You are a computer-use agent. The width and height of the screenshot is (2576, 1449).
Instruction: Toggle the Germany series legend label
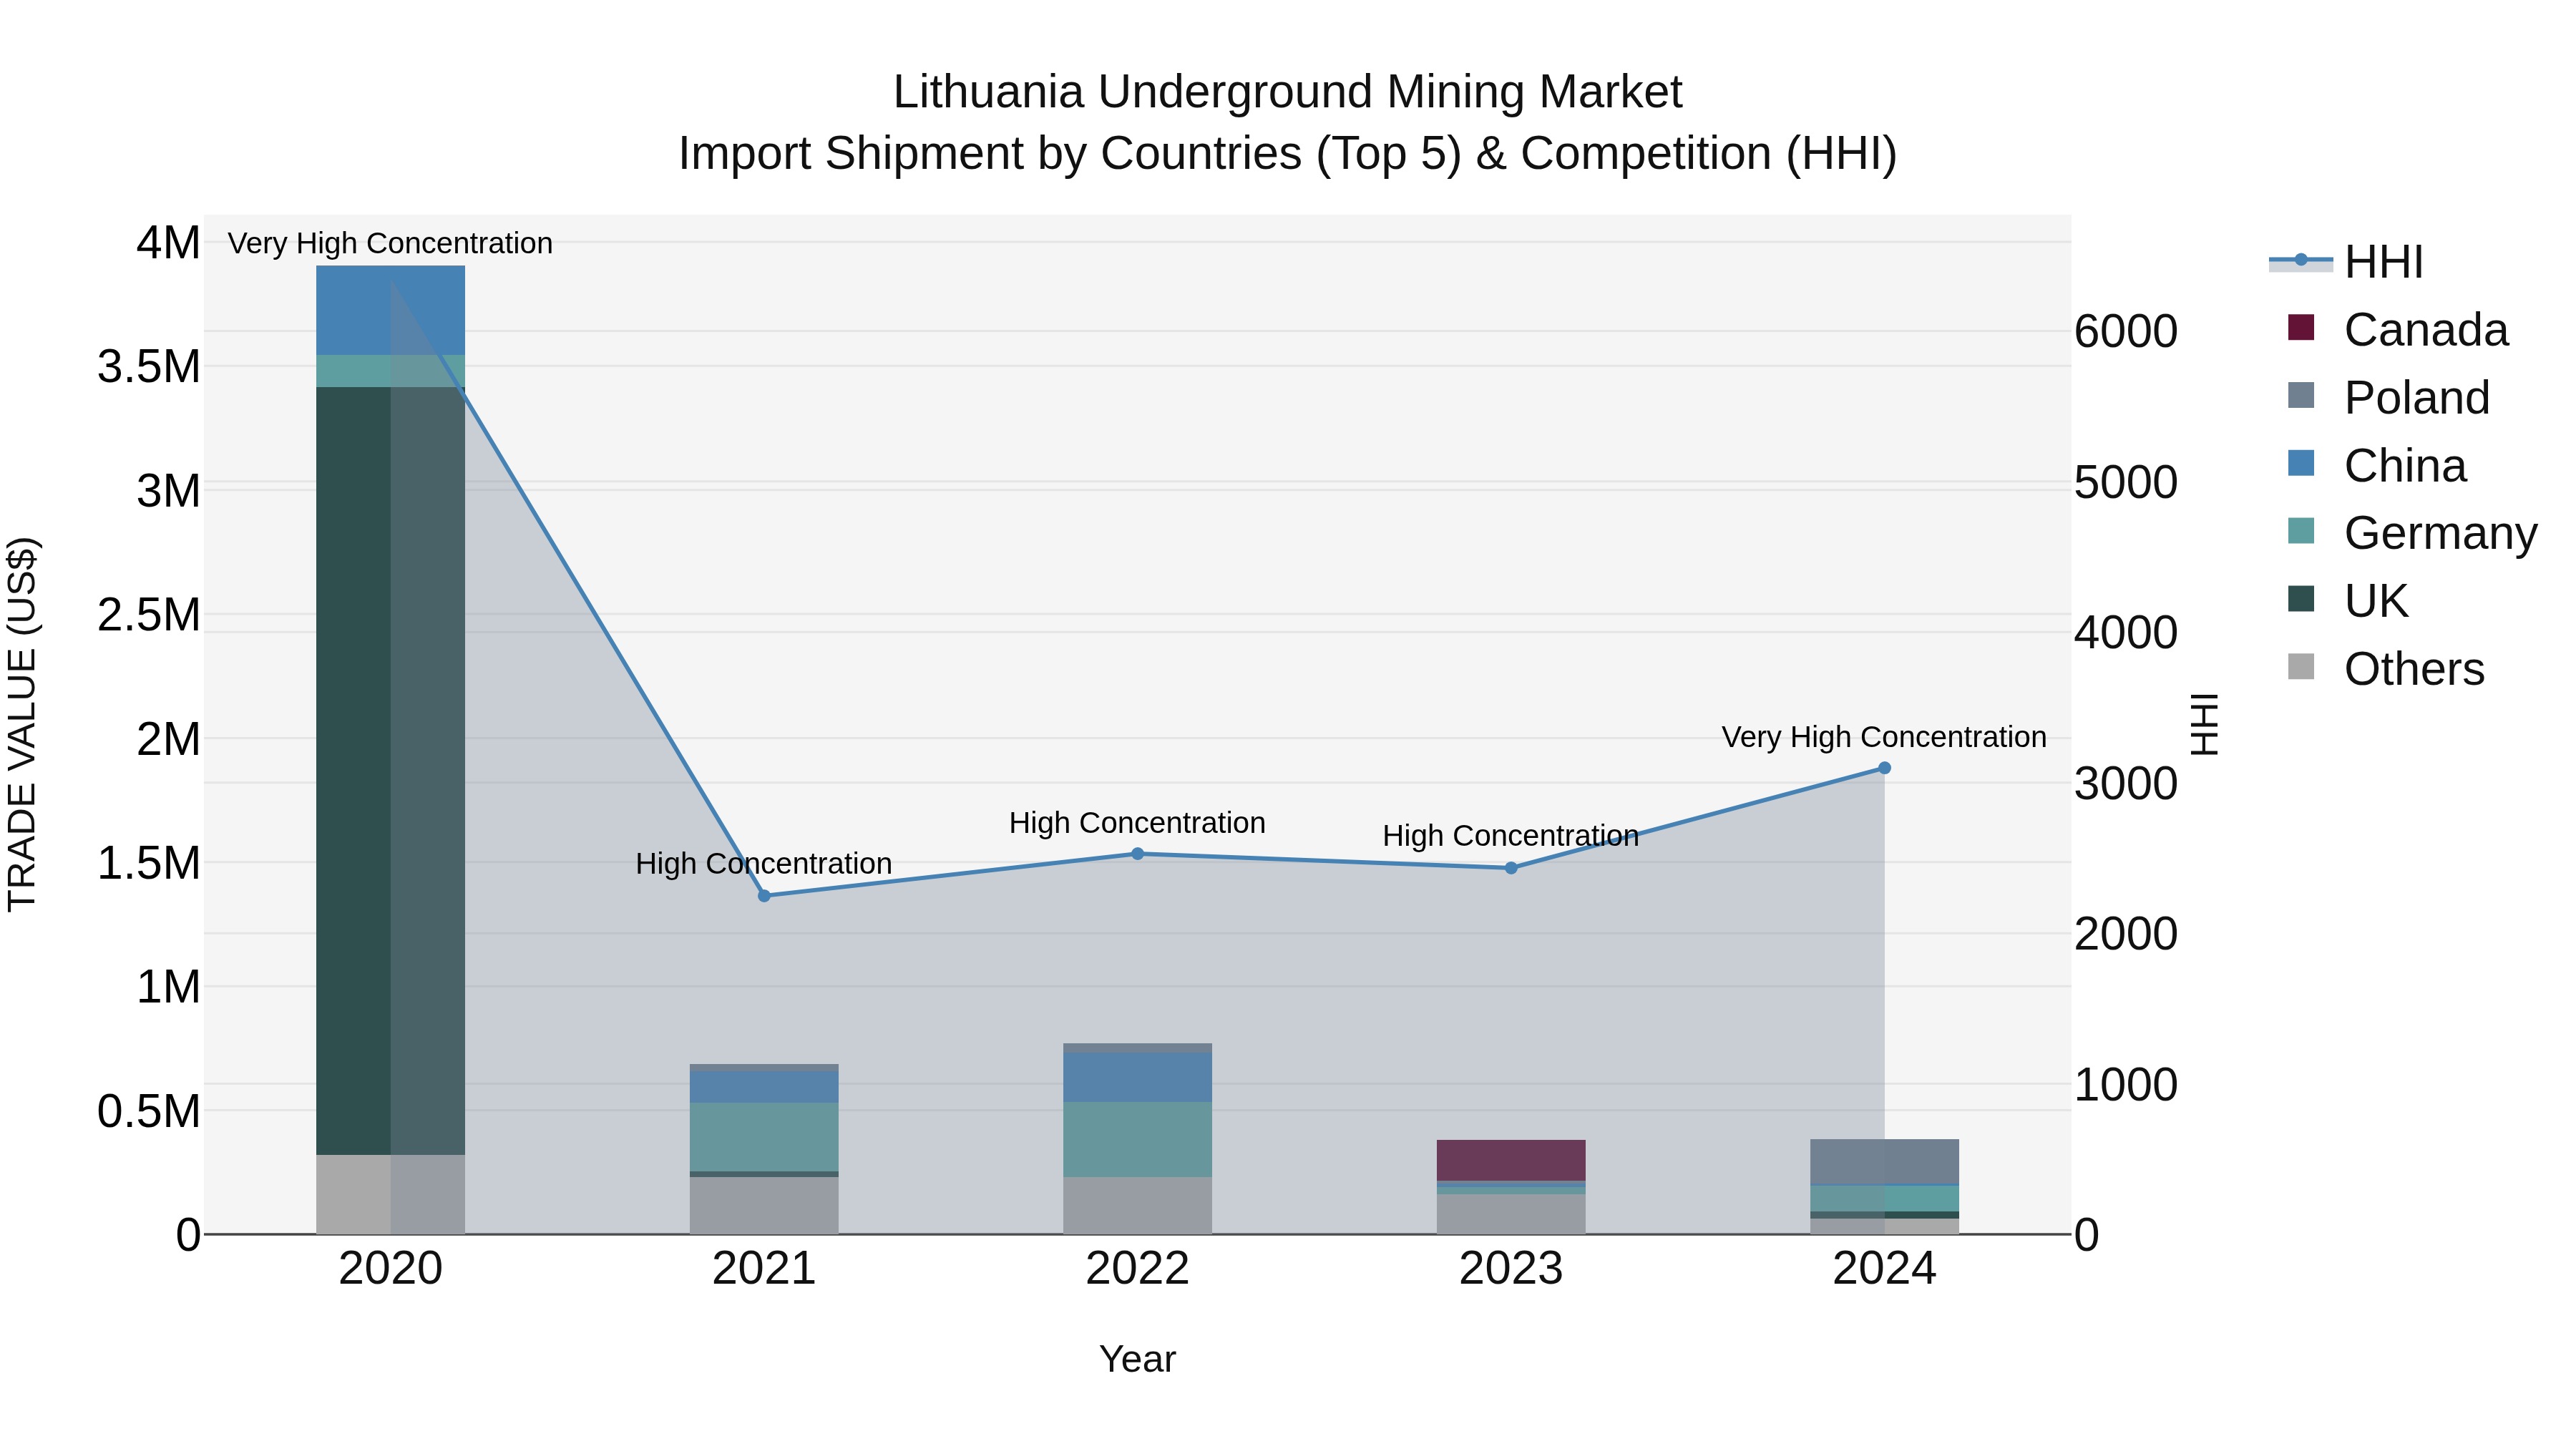pos(2441,533)
